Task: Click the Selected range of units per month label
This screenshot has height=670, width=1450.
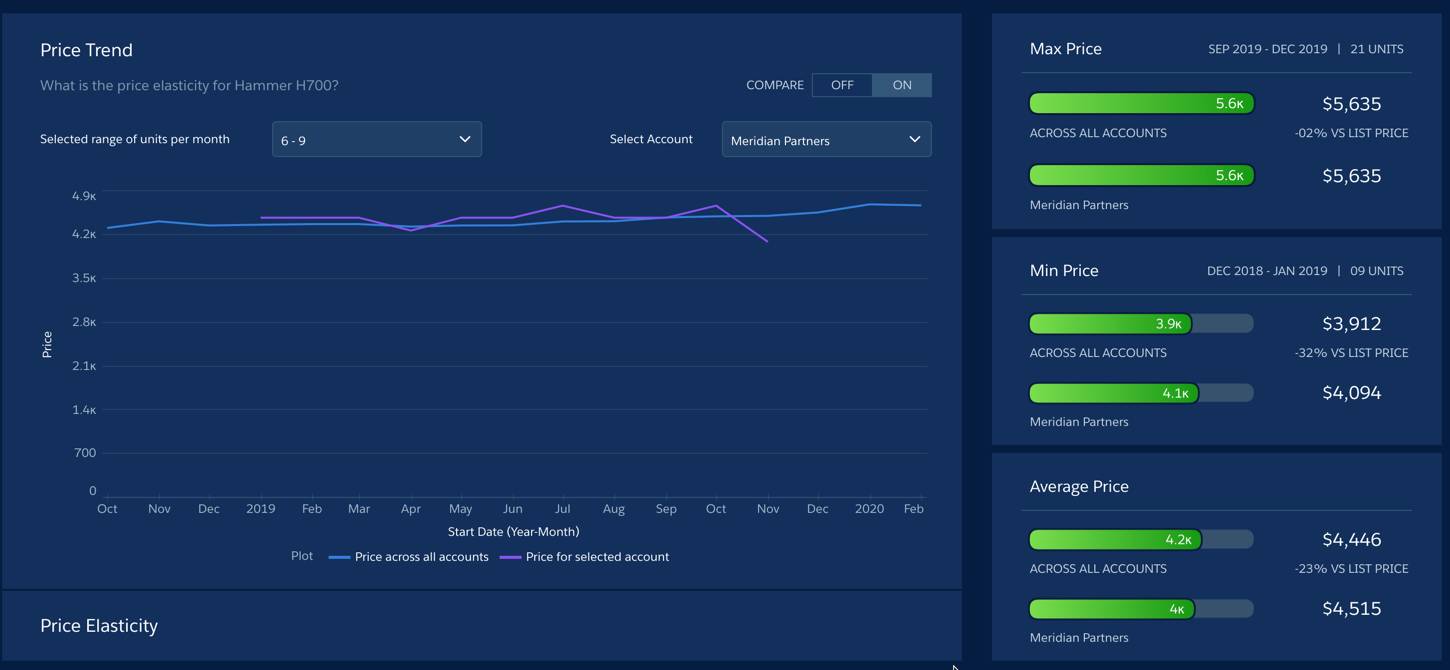Action: 135,139
